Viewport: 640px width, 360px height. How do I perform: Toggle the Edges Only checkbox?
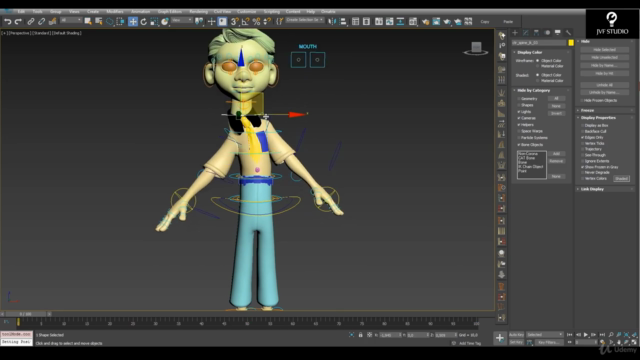pyautogui.click(x=582, y=137)
